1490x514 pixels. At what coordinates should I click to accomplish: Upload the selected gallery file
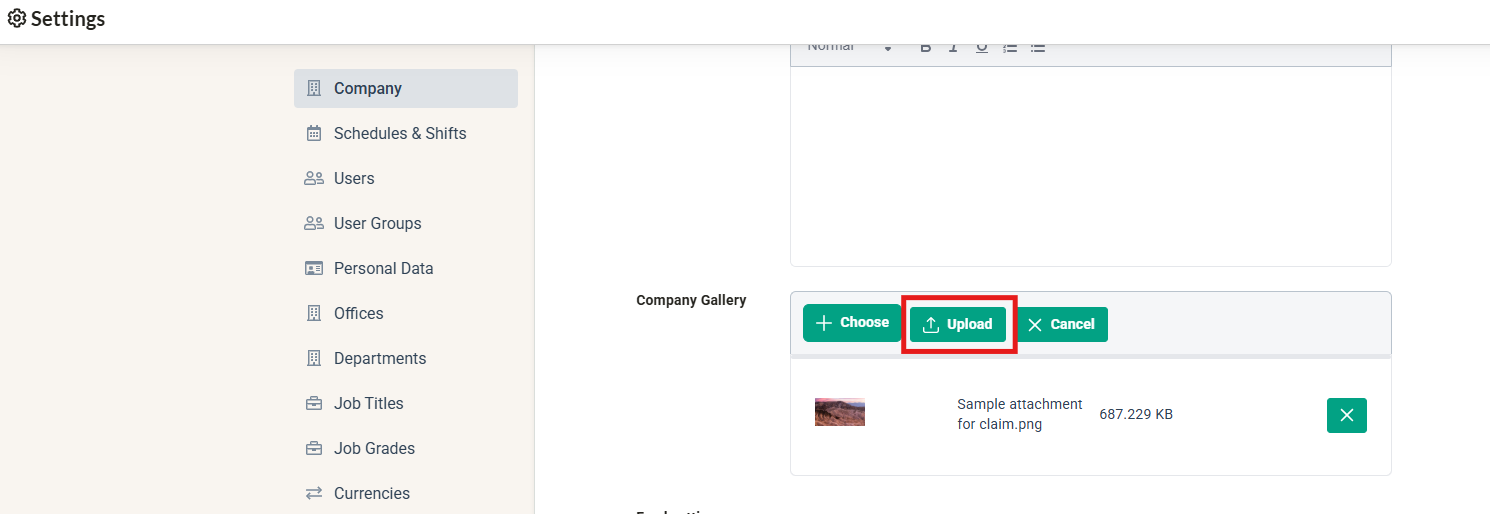958,324
